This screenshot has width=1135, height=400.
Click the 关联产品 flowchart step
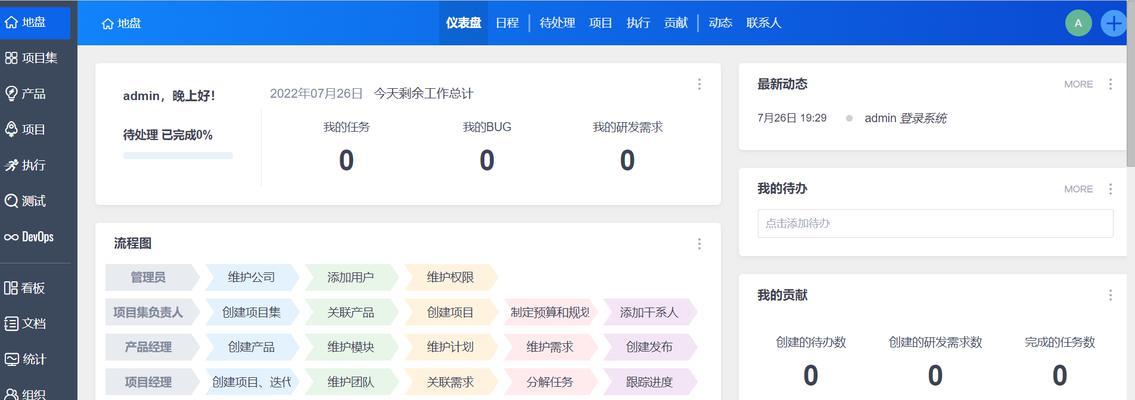(x=350, y=312)
